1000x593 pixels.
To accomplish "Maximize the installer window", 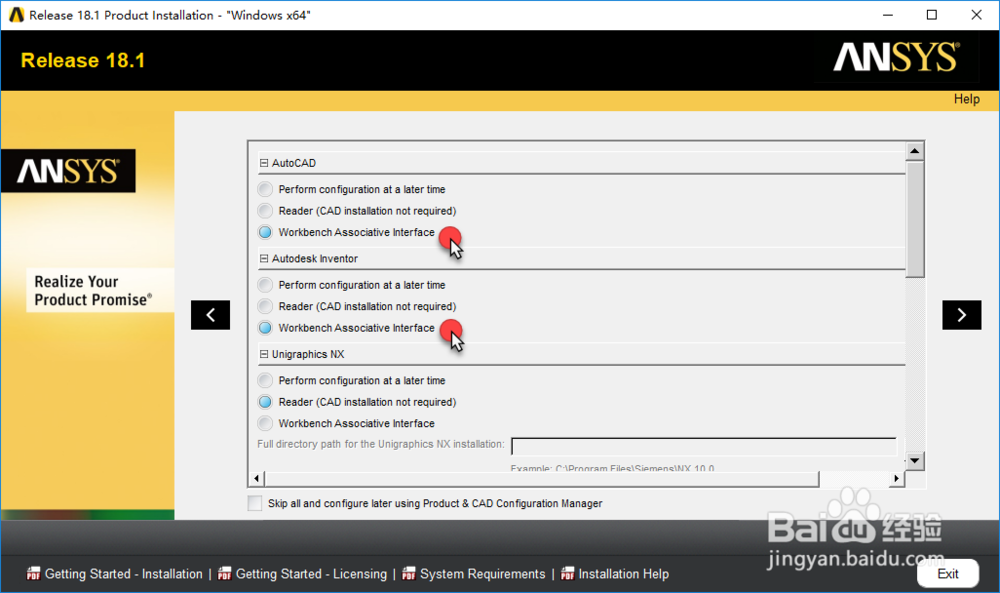I will (x=932, y=15).
